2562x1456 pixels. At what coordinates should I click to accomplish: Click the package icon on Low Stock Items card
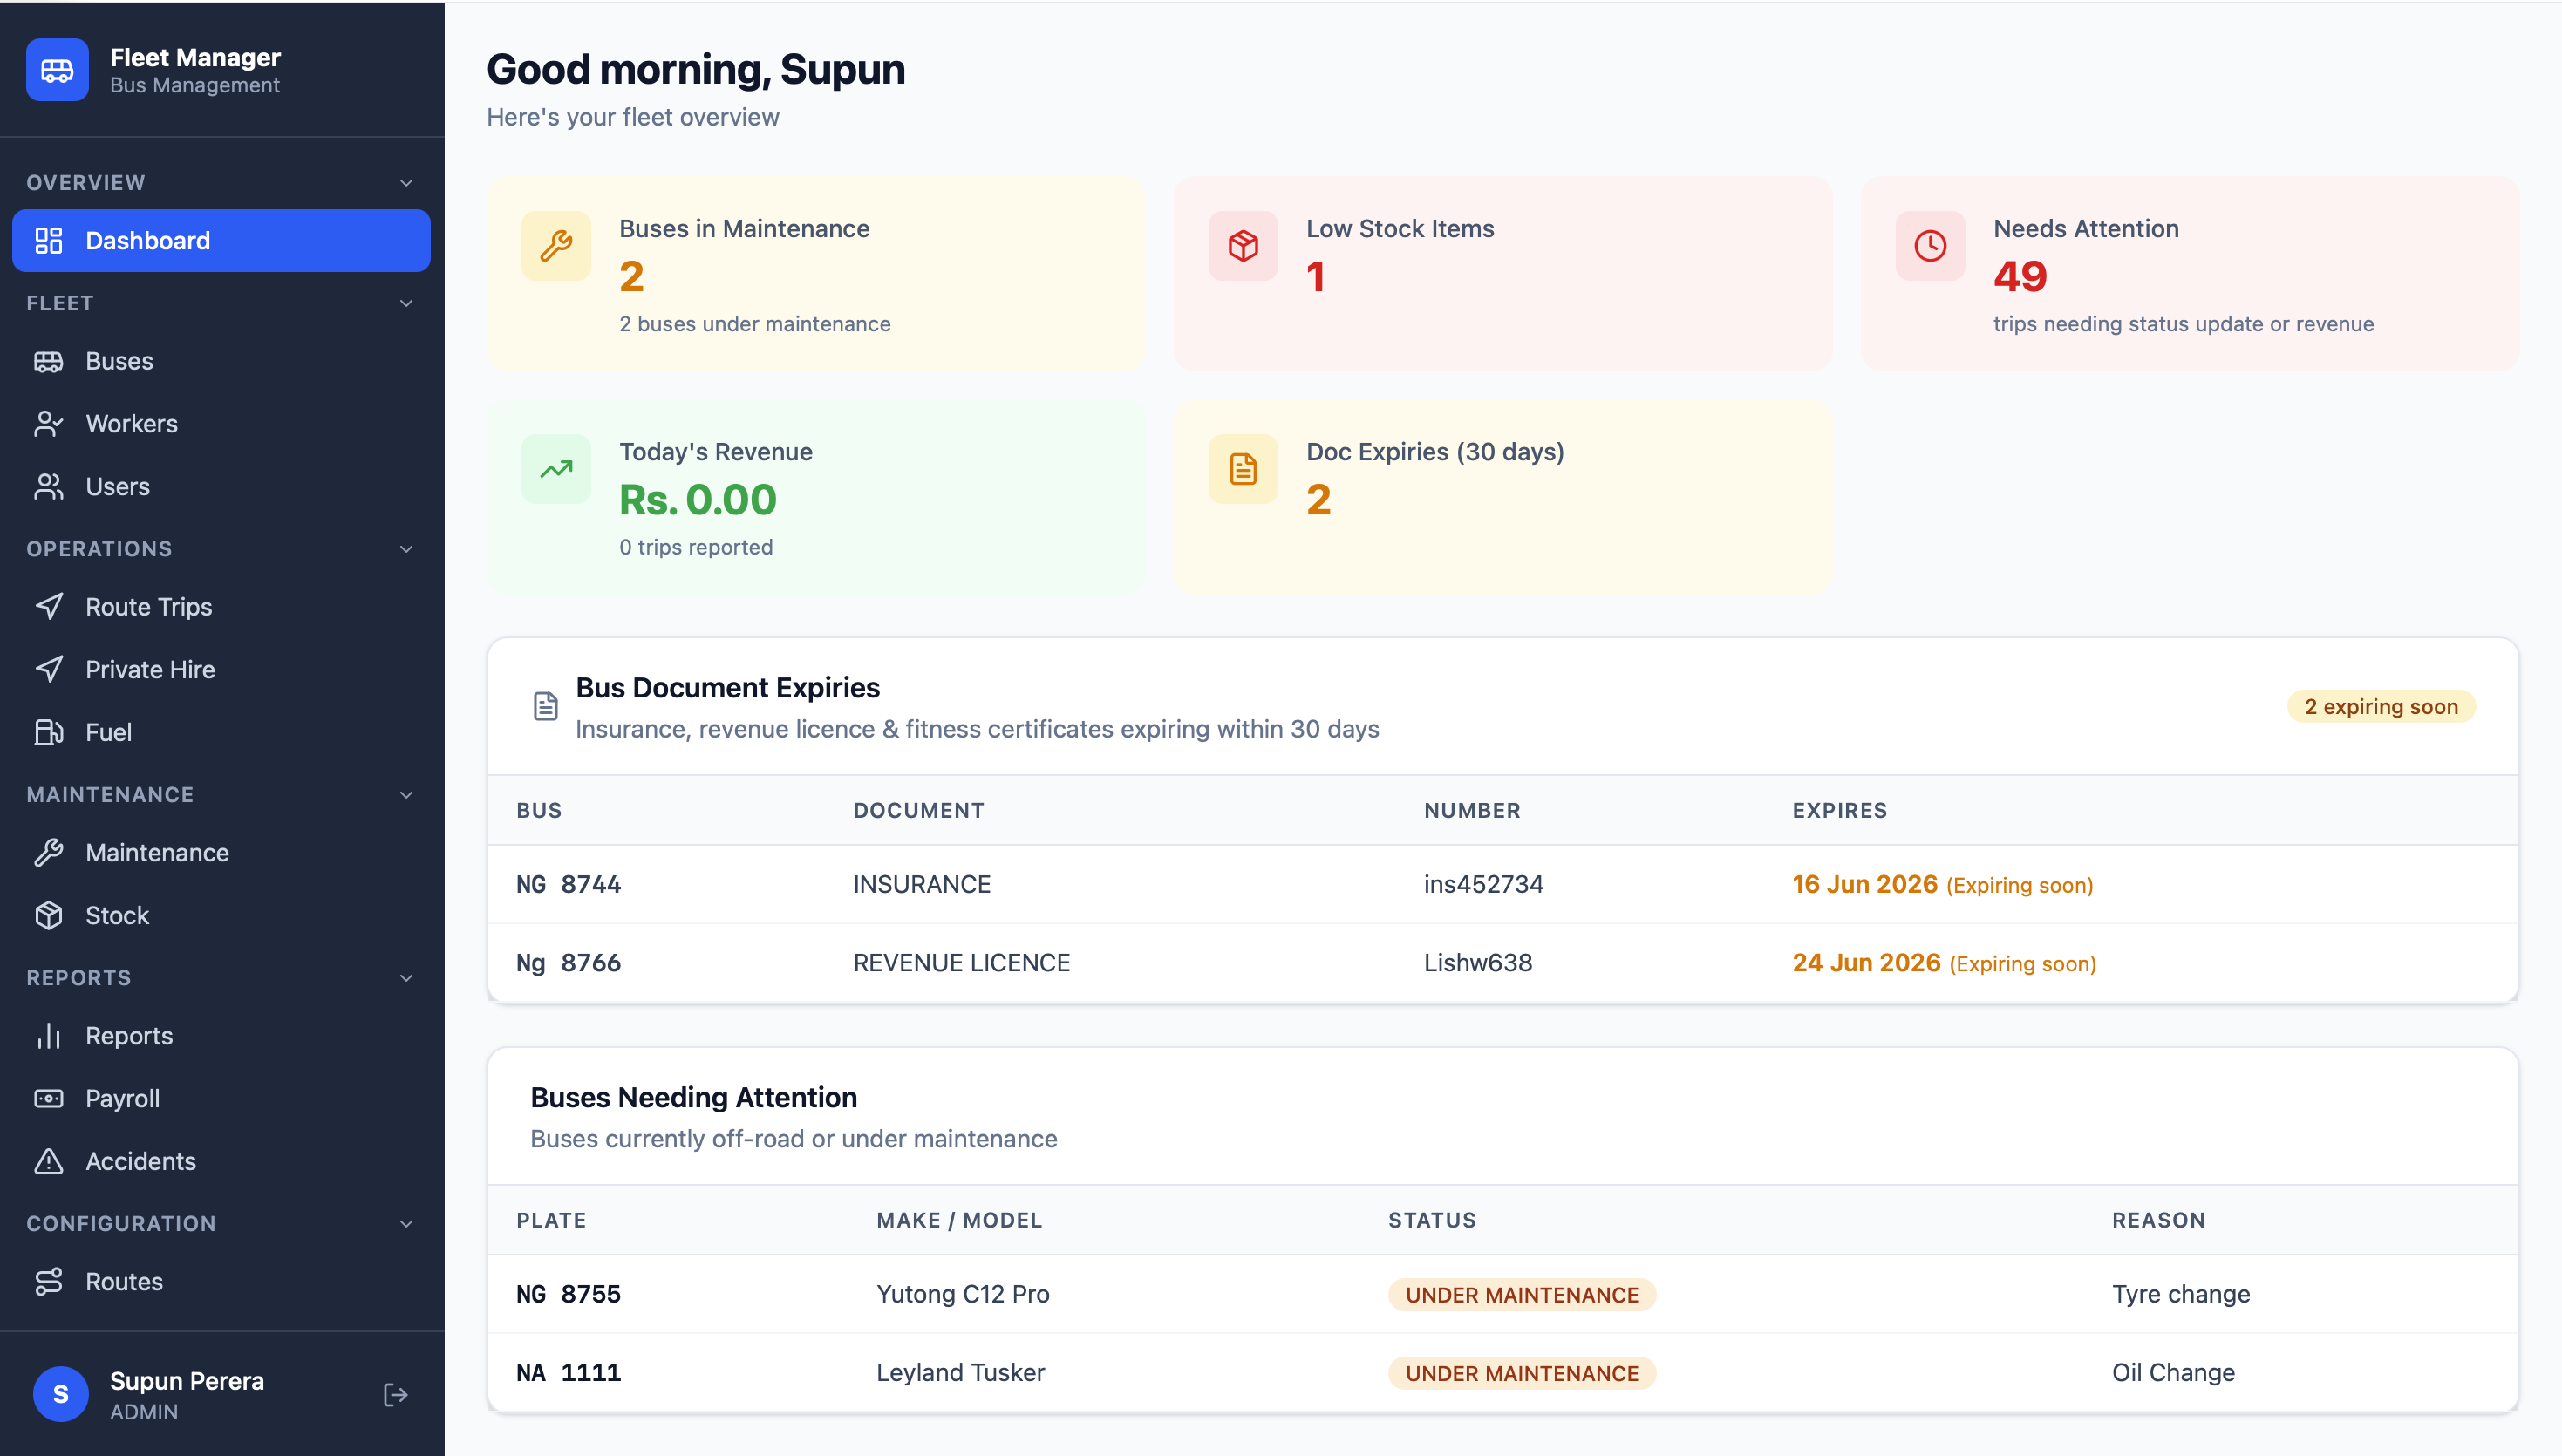(1243, 246)
